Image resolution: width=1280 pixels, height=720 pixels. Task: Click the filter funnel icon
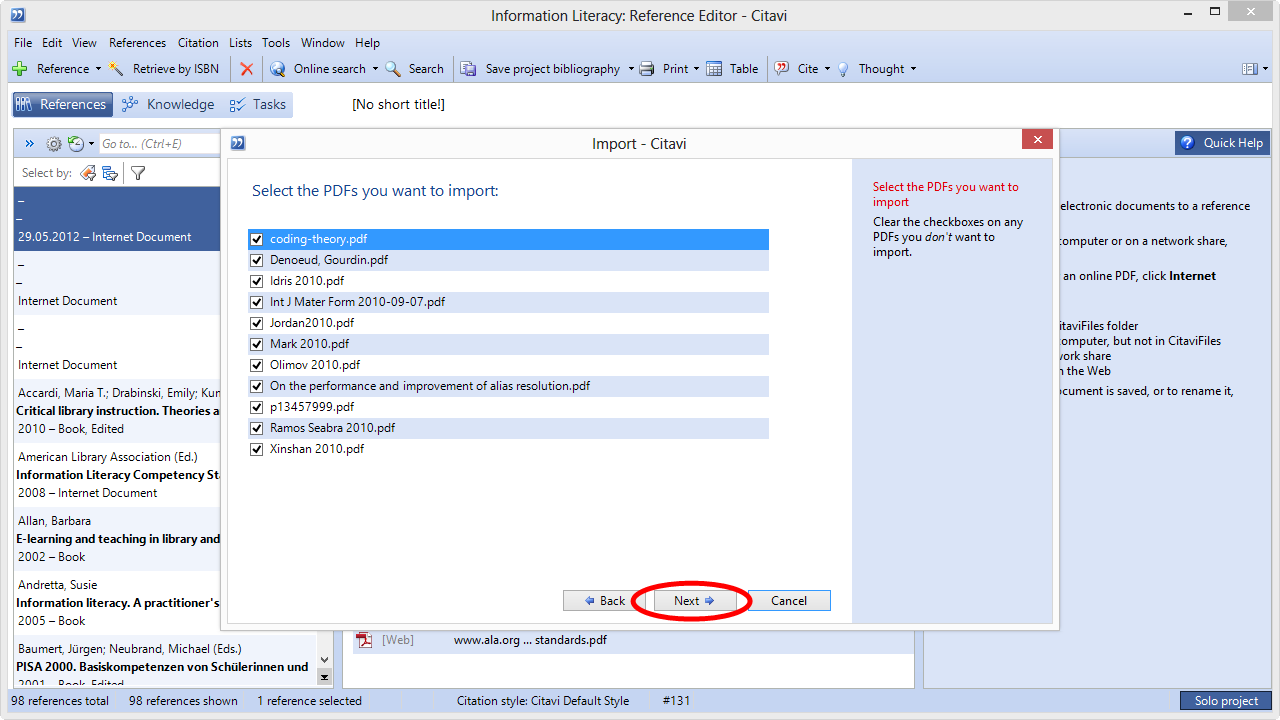coord(138,173)
